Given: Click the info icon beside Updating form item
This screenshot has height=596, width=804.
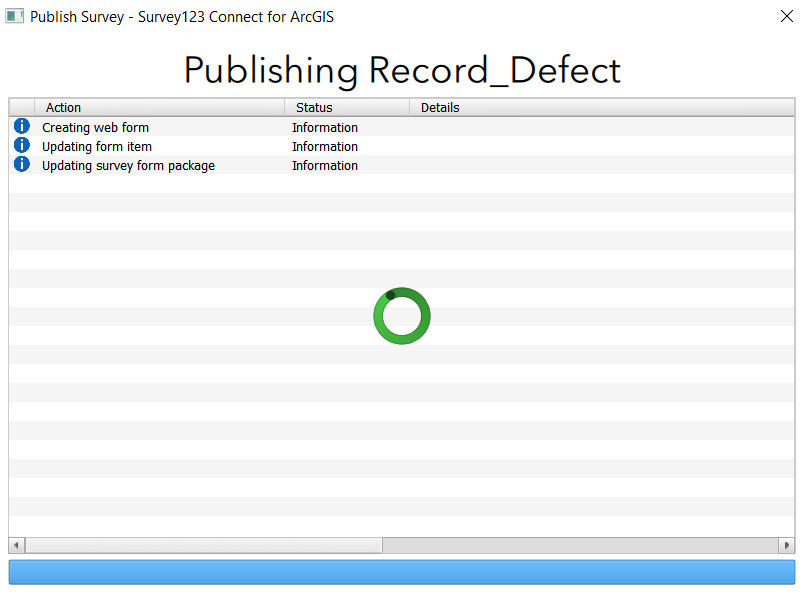Looking at the screenshot, I should (22, 145).
